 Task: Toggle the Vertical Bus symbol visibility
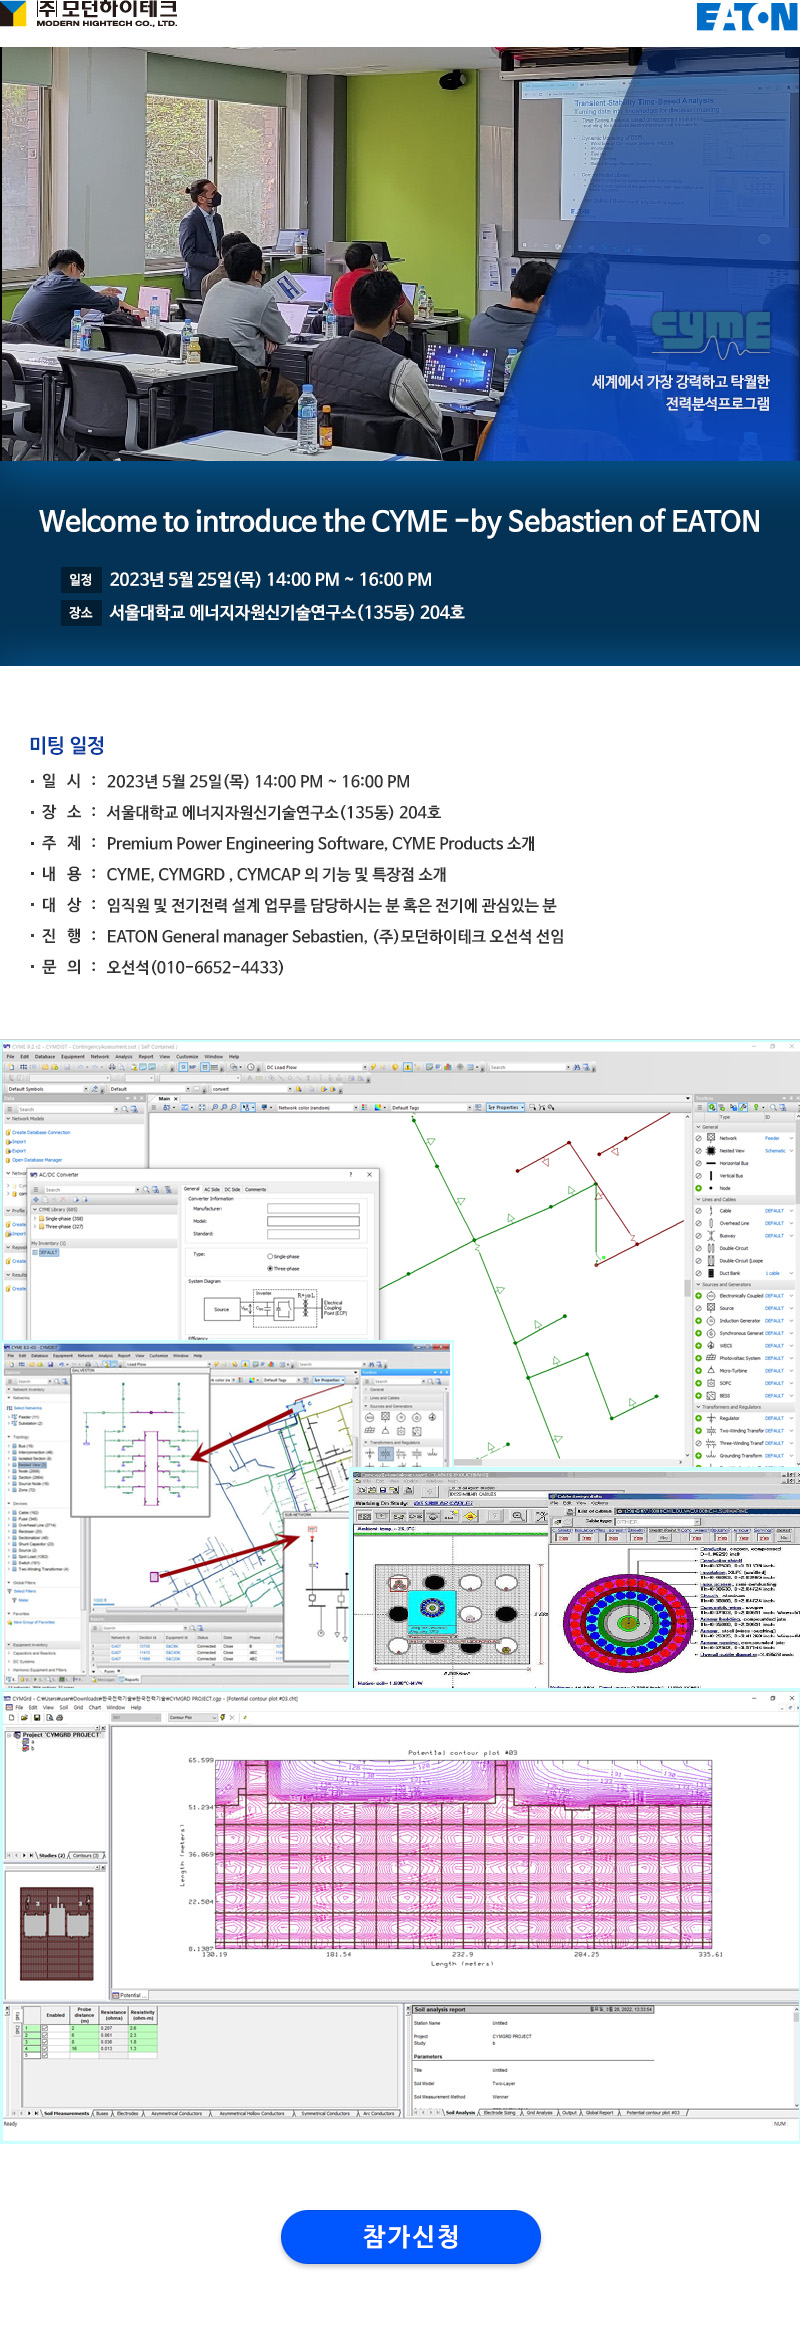point(699,1175)
